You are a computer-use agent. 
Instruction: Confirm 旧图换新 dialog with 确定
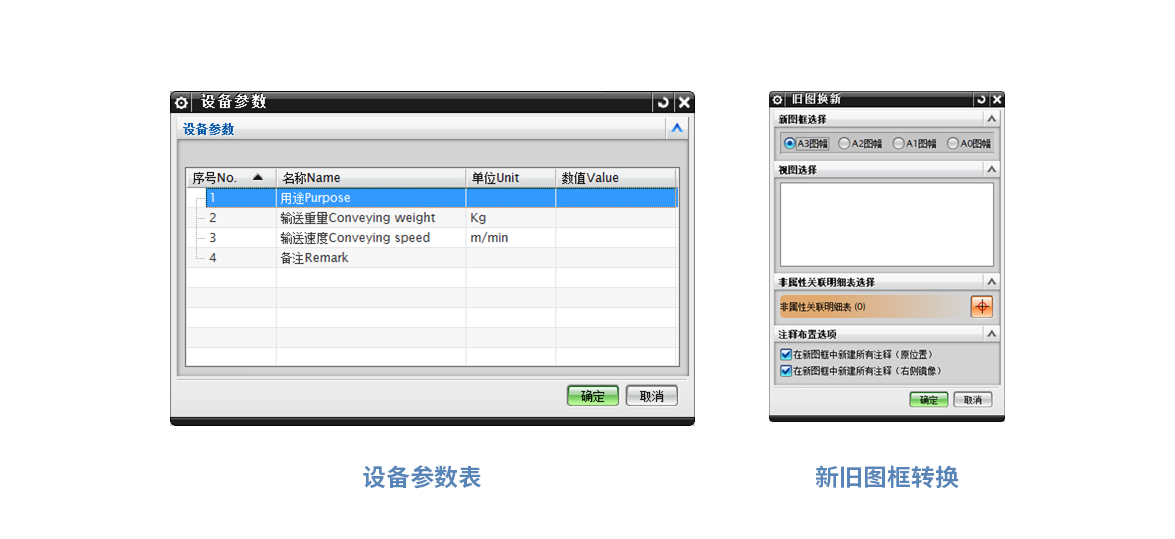pos(929,400)
